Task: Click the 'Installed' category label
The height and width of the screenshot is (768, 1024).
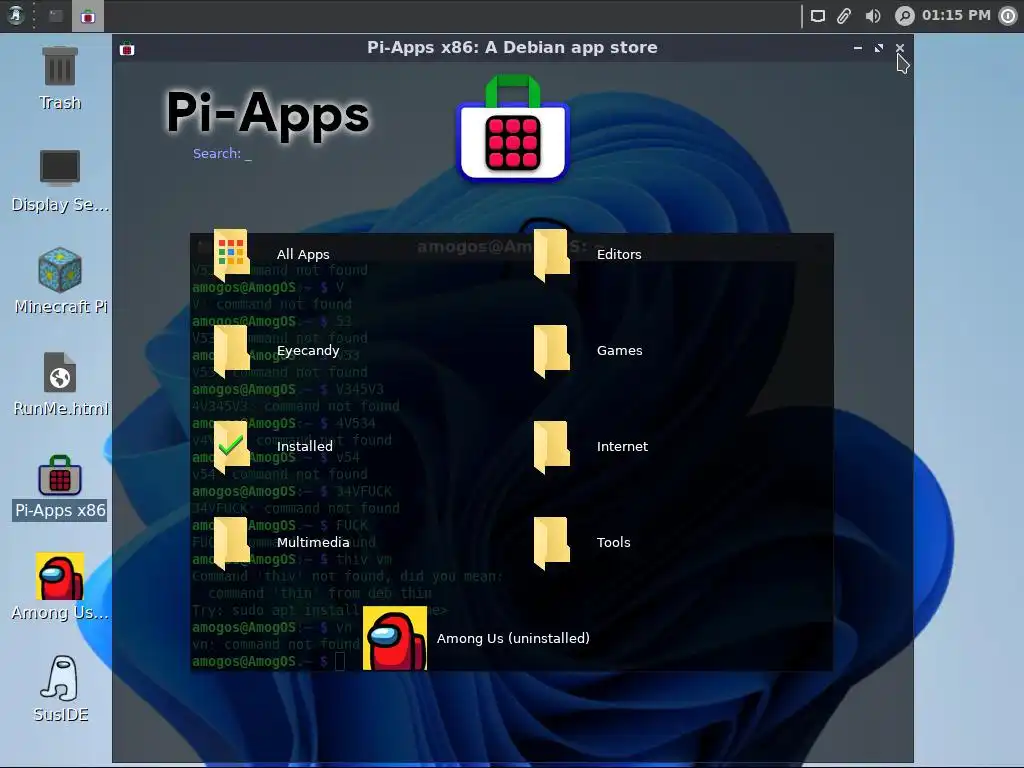Action: tap(304, 447)
